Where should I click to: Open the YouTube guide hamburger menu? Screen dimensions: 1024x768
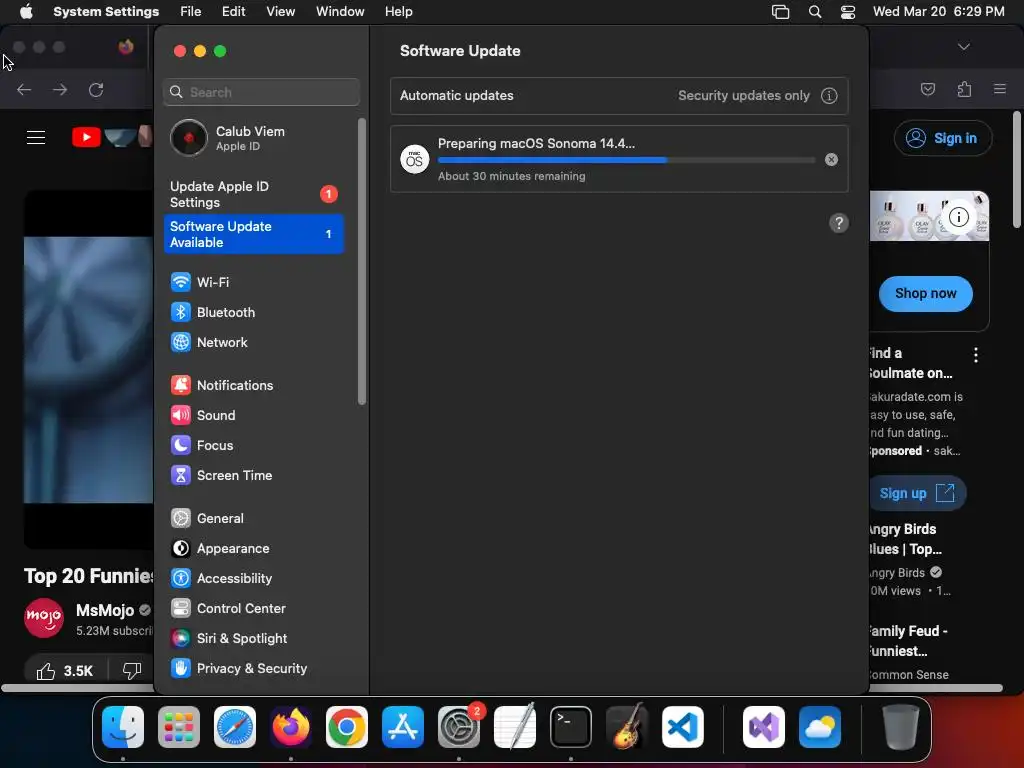(36, 138)
